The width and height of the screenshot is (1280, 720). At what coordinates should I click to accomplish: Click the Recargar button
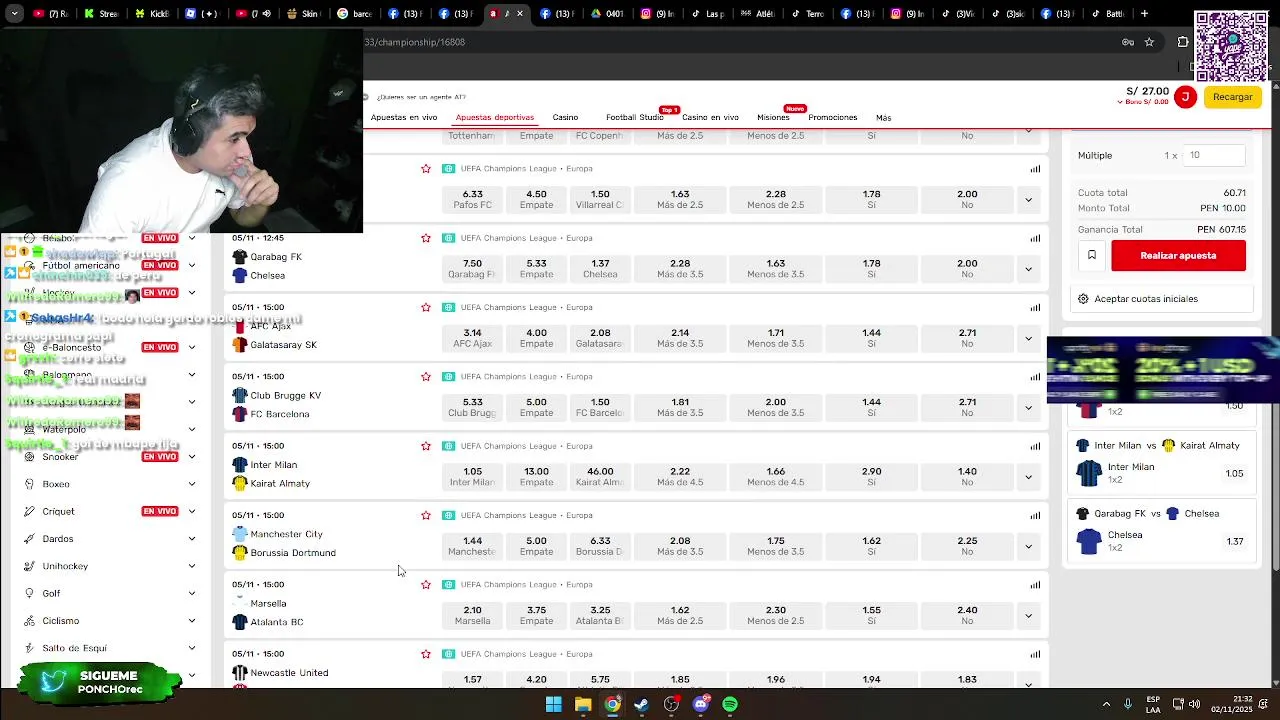click(1232, 97)
